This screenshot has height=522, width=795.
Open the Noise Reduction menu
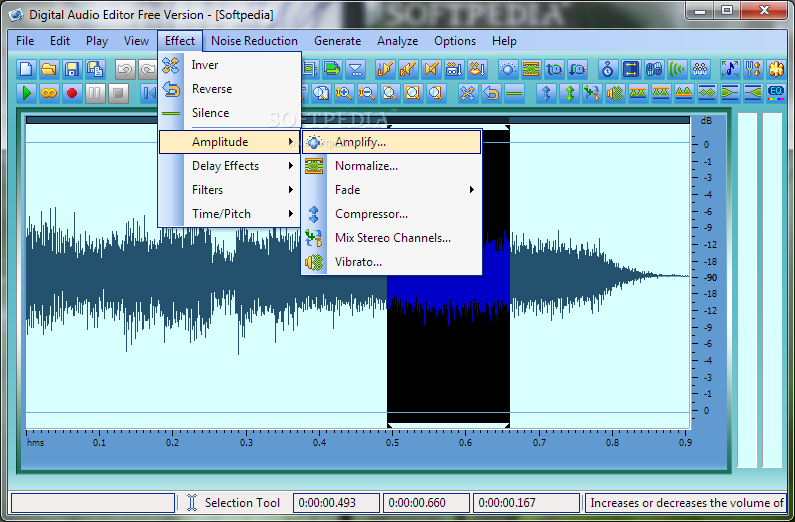click(254, 41)
